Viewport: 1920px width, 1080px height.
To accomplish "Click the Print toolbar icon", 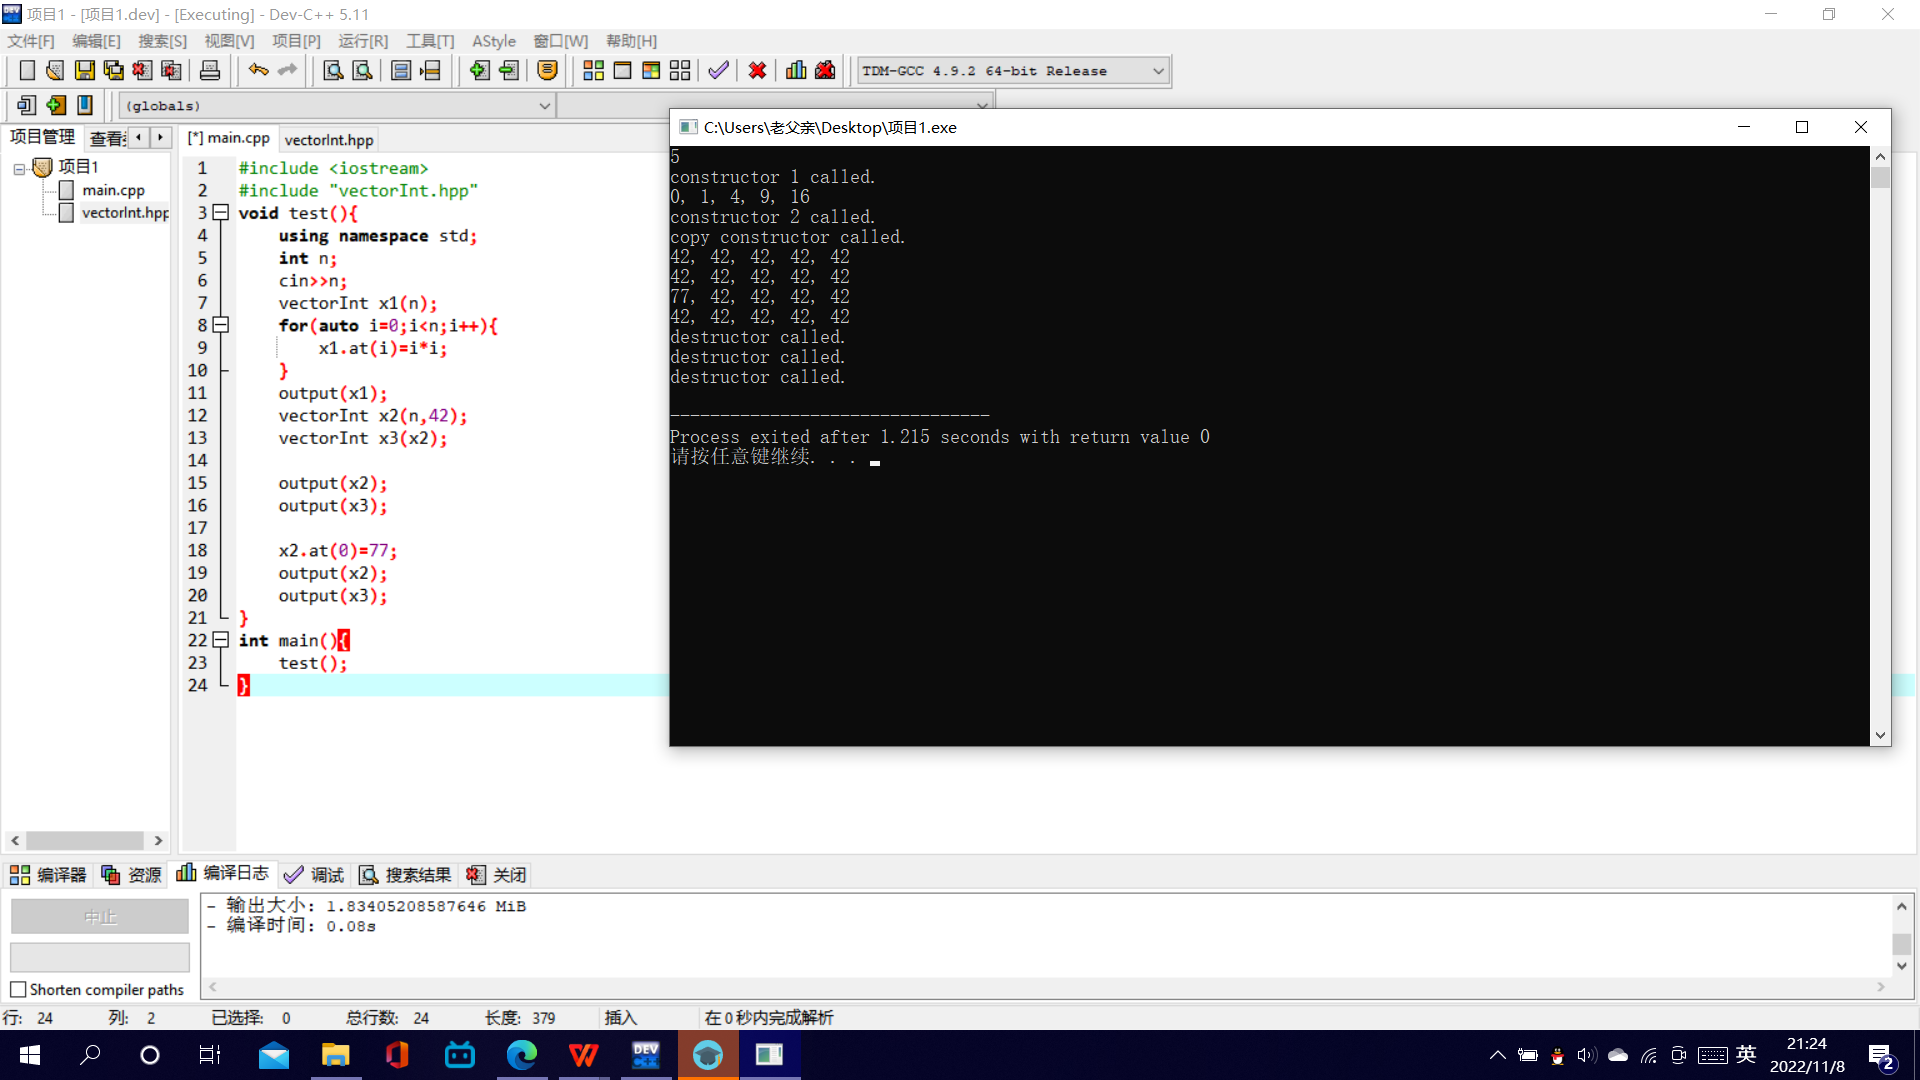I will (210, 70).
